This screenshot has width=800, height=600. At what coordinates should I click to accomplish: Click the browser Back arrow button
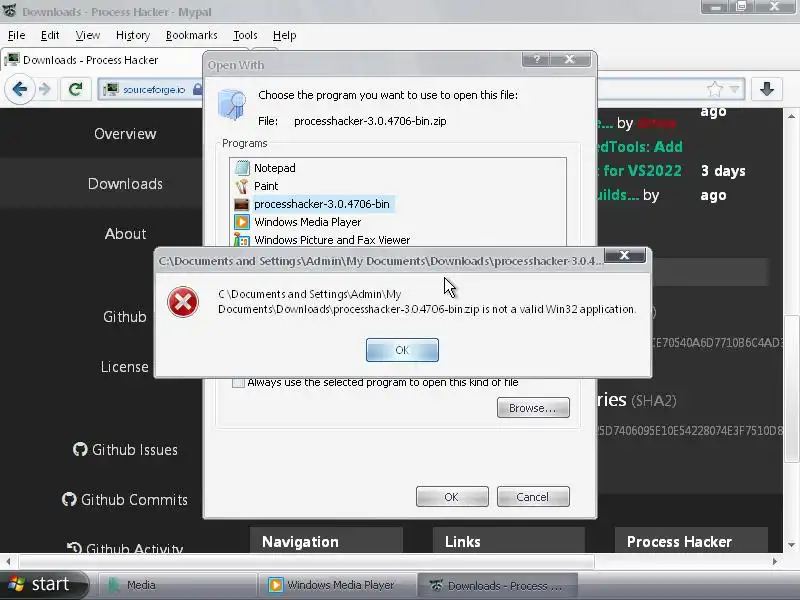(20, 89)
